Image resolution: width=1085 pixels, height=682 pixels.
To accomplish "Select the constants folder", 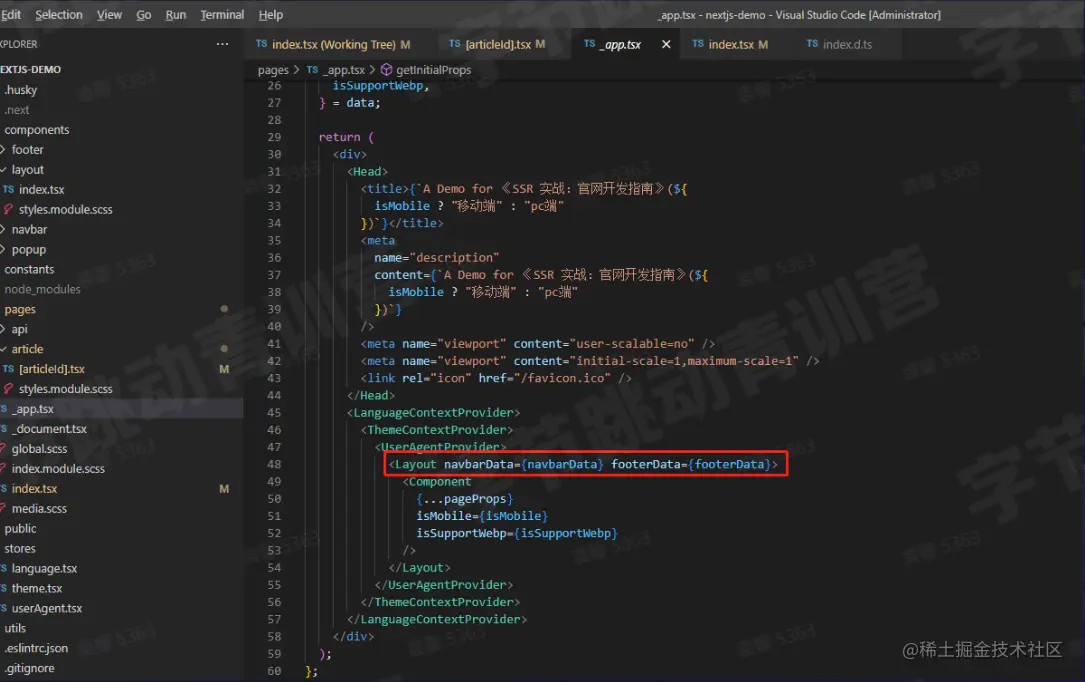I will click(29, 269).
